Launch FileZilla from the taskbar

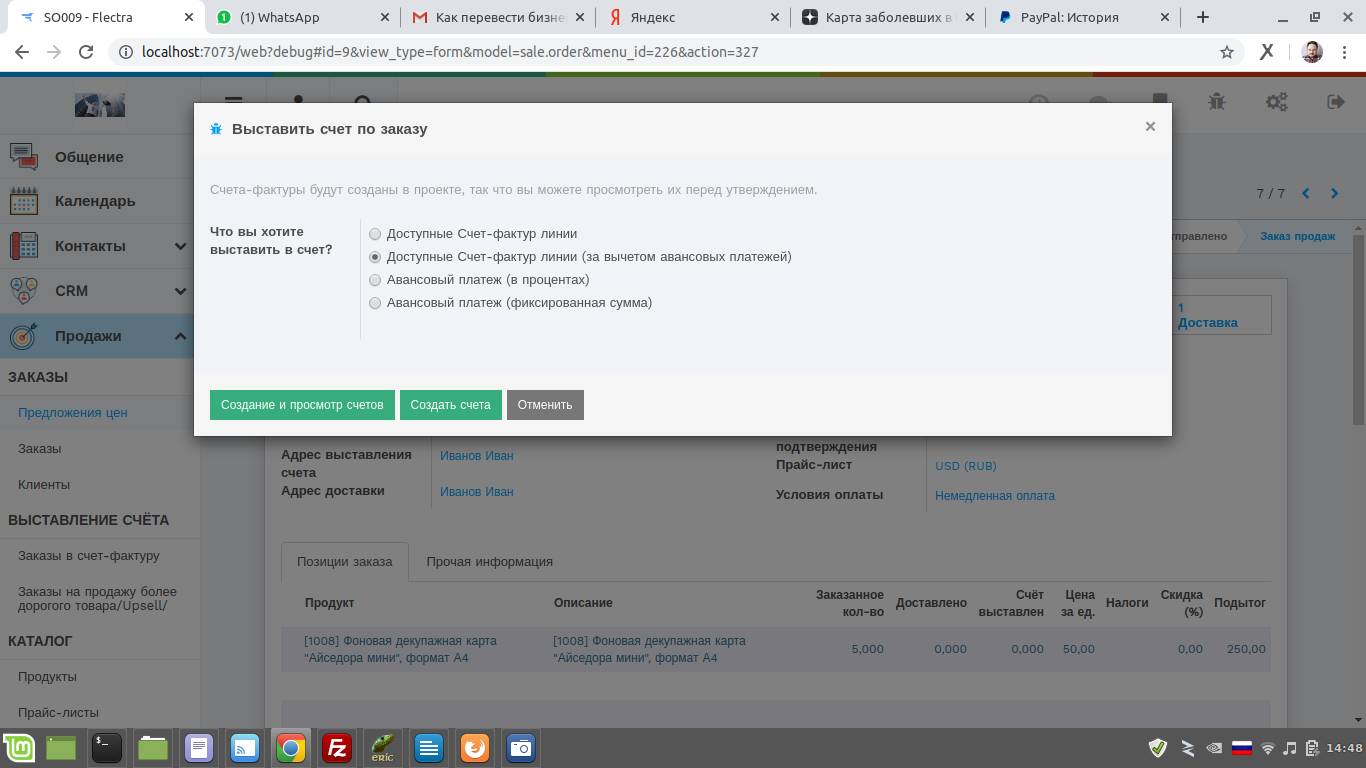pyautogui.click(x=337, y=748)
